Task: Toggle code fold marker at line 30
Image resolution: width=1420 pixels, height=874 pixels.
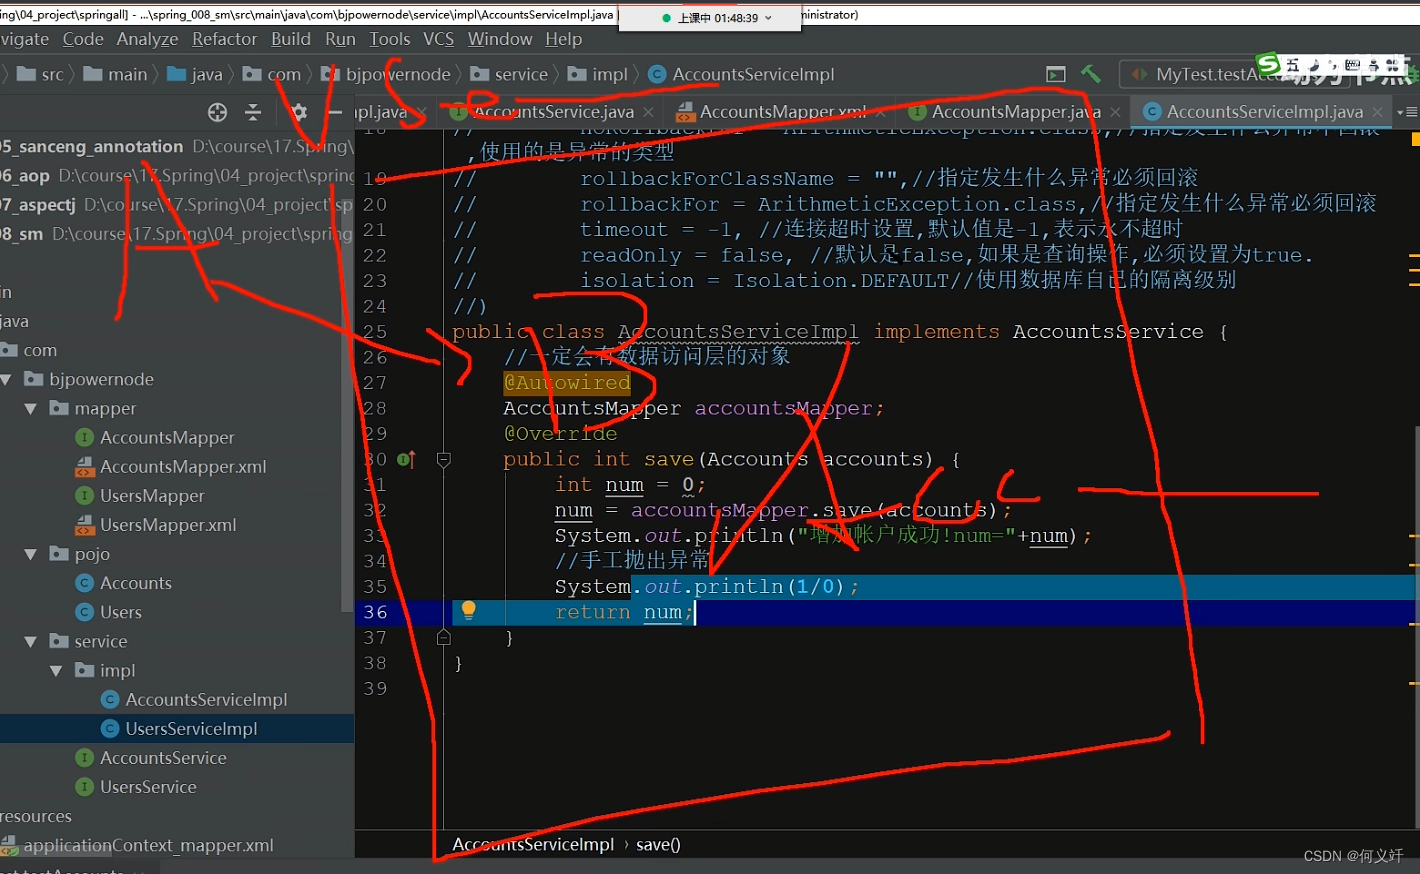Action: (x=444, y=460)
